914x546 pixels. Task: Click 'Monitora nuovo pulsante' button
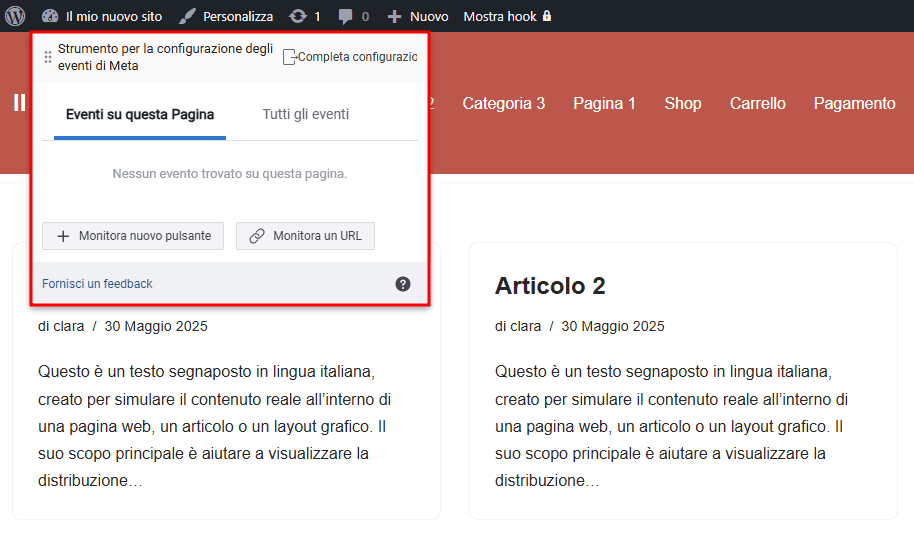pyautogui.click(x=133, y=236)
